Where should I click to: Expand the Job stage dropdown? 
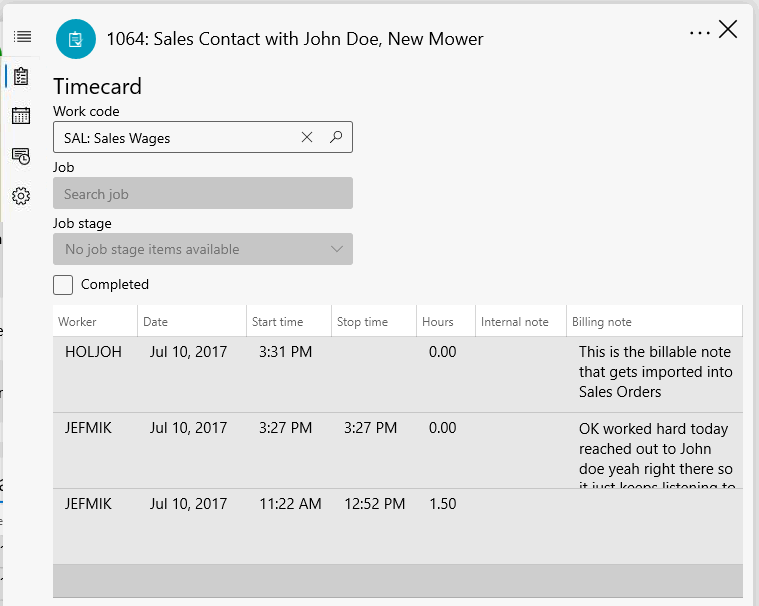tap(336, 250)
